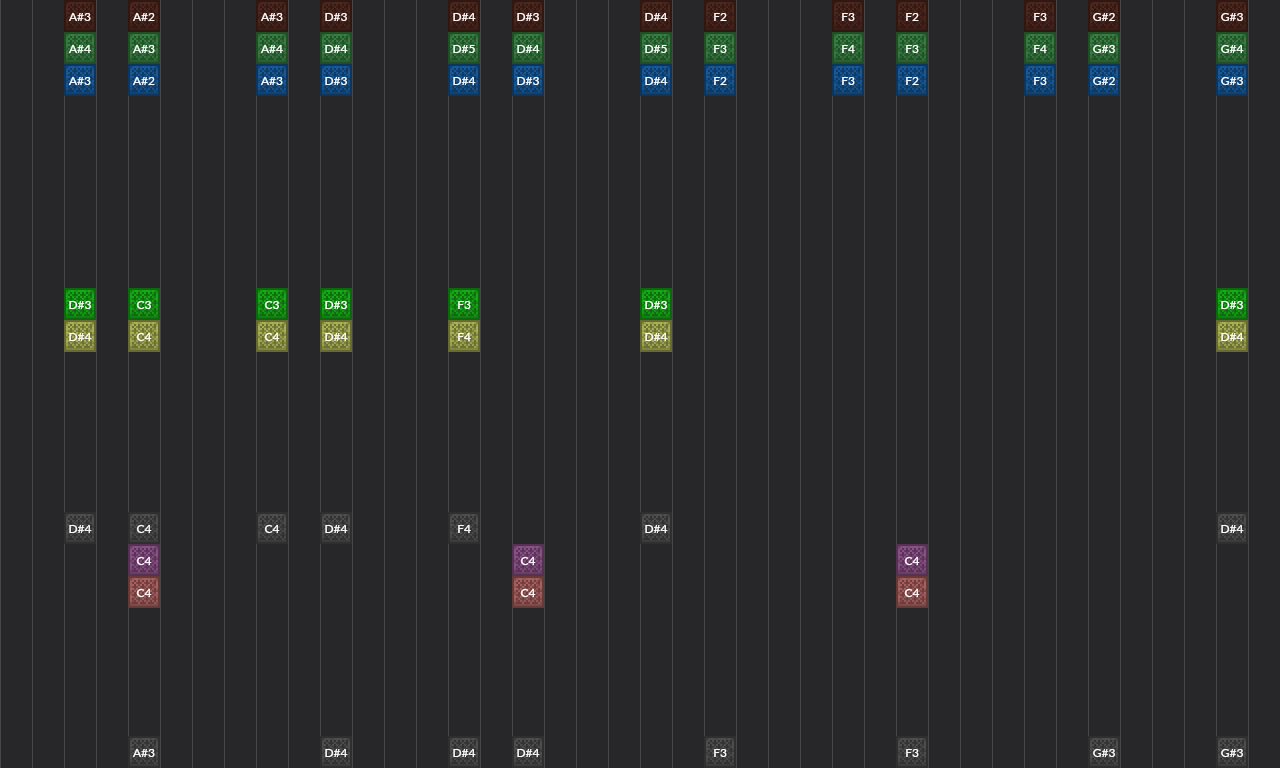Viewport: 1280px width, 768px height.
Task: Click the blue G#2 note block
Action: click(1104, 81)
